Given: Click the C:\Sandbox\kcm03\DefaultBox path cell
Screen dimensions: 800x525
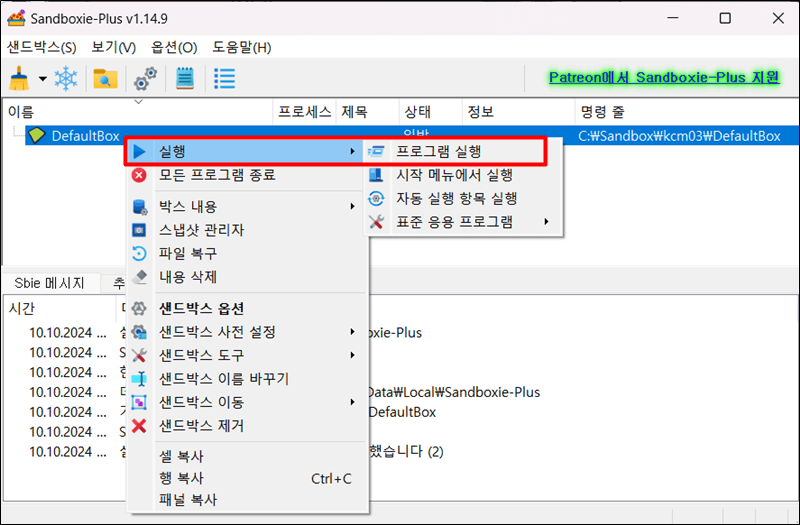Looking at the screenshot, I should pyautogui.click(x=679, y=136).
